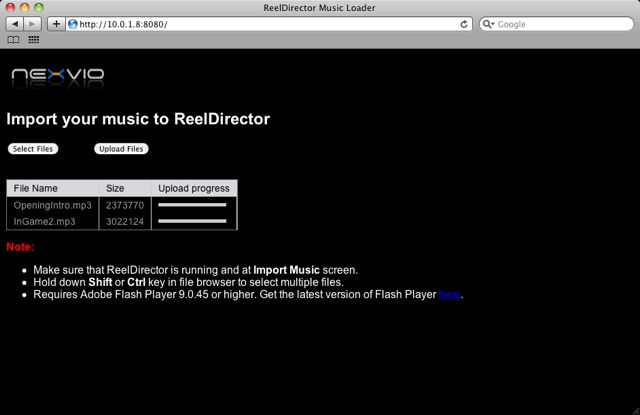Click the Upload Files button
This screenshot has height=415, width=640.
click(121, 149)
